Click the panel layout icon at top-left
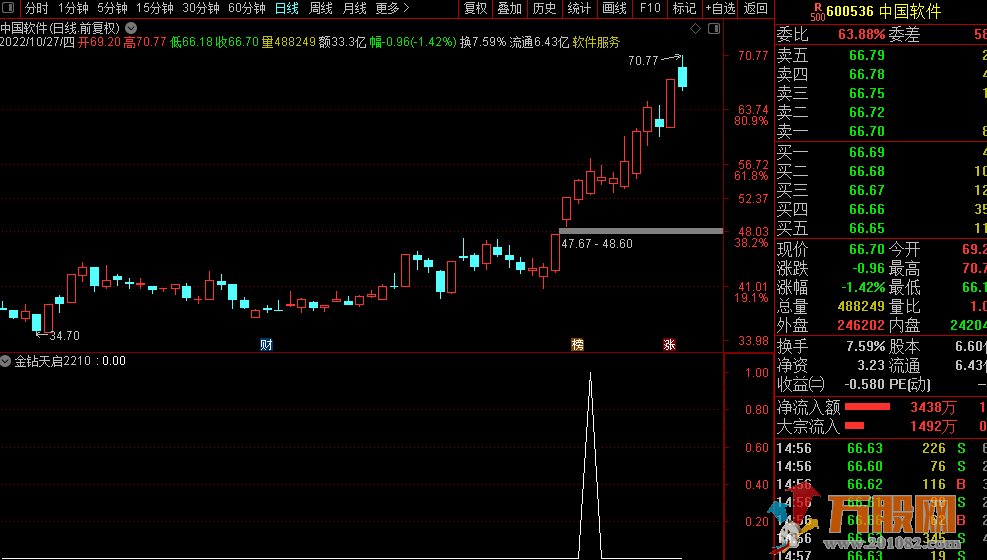This screenshot has height=560, width=987. (x=8, y=8)
